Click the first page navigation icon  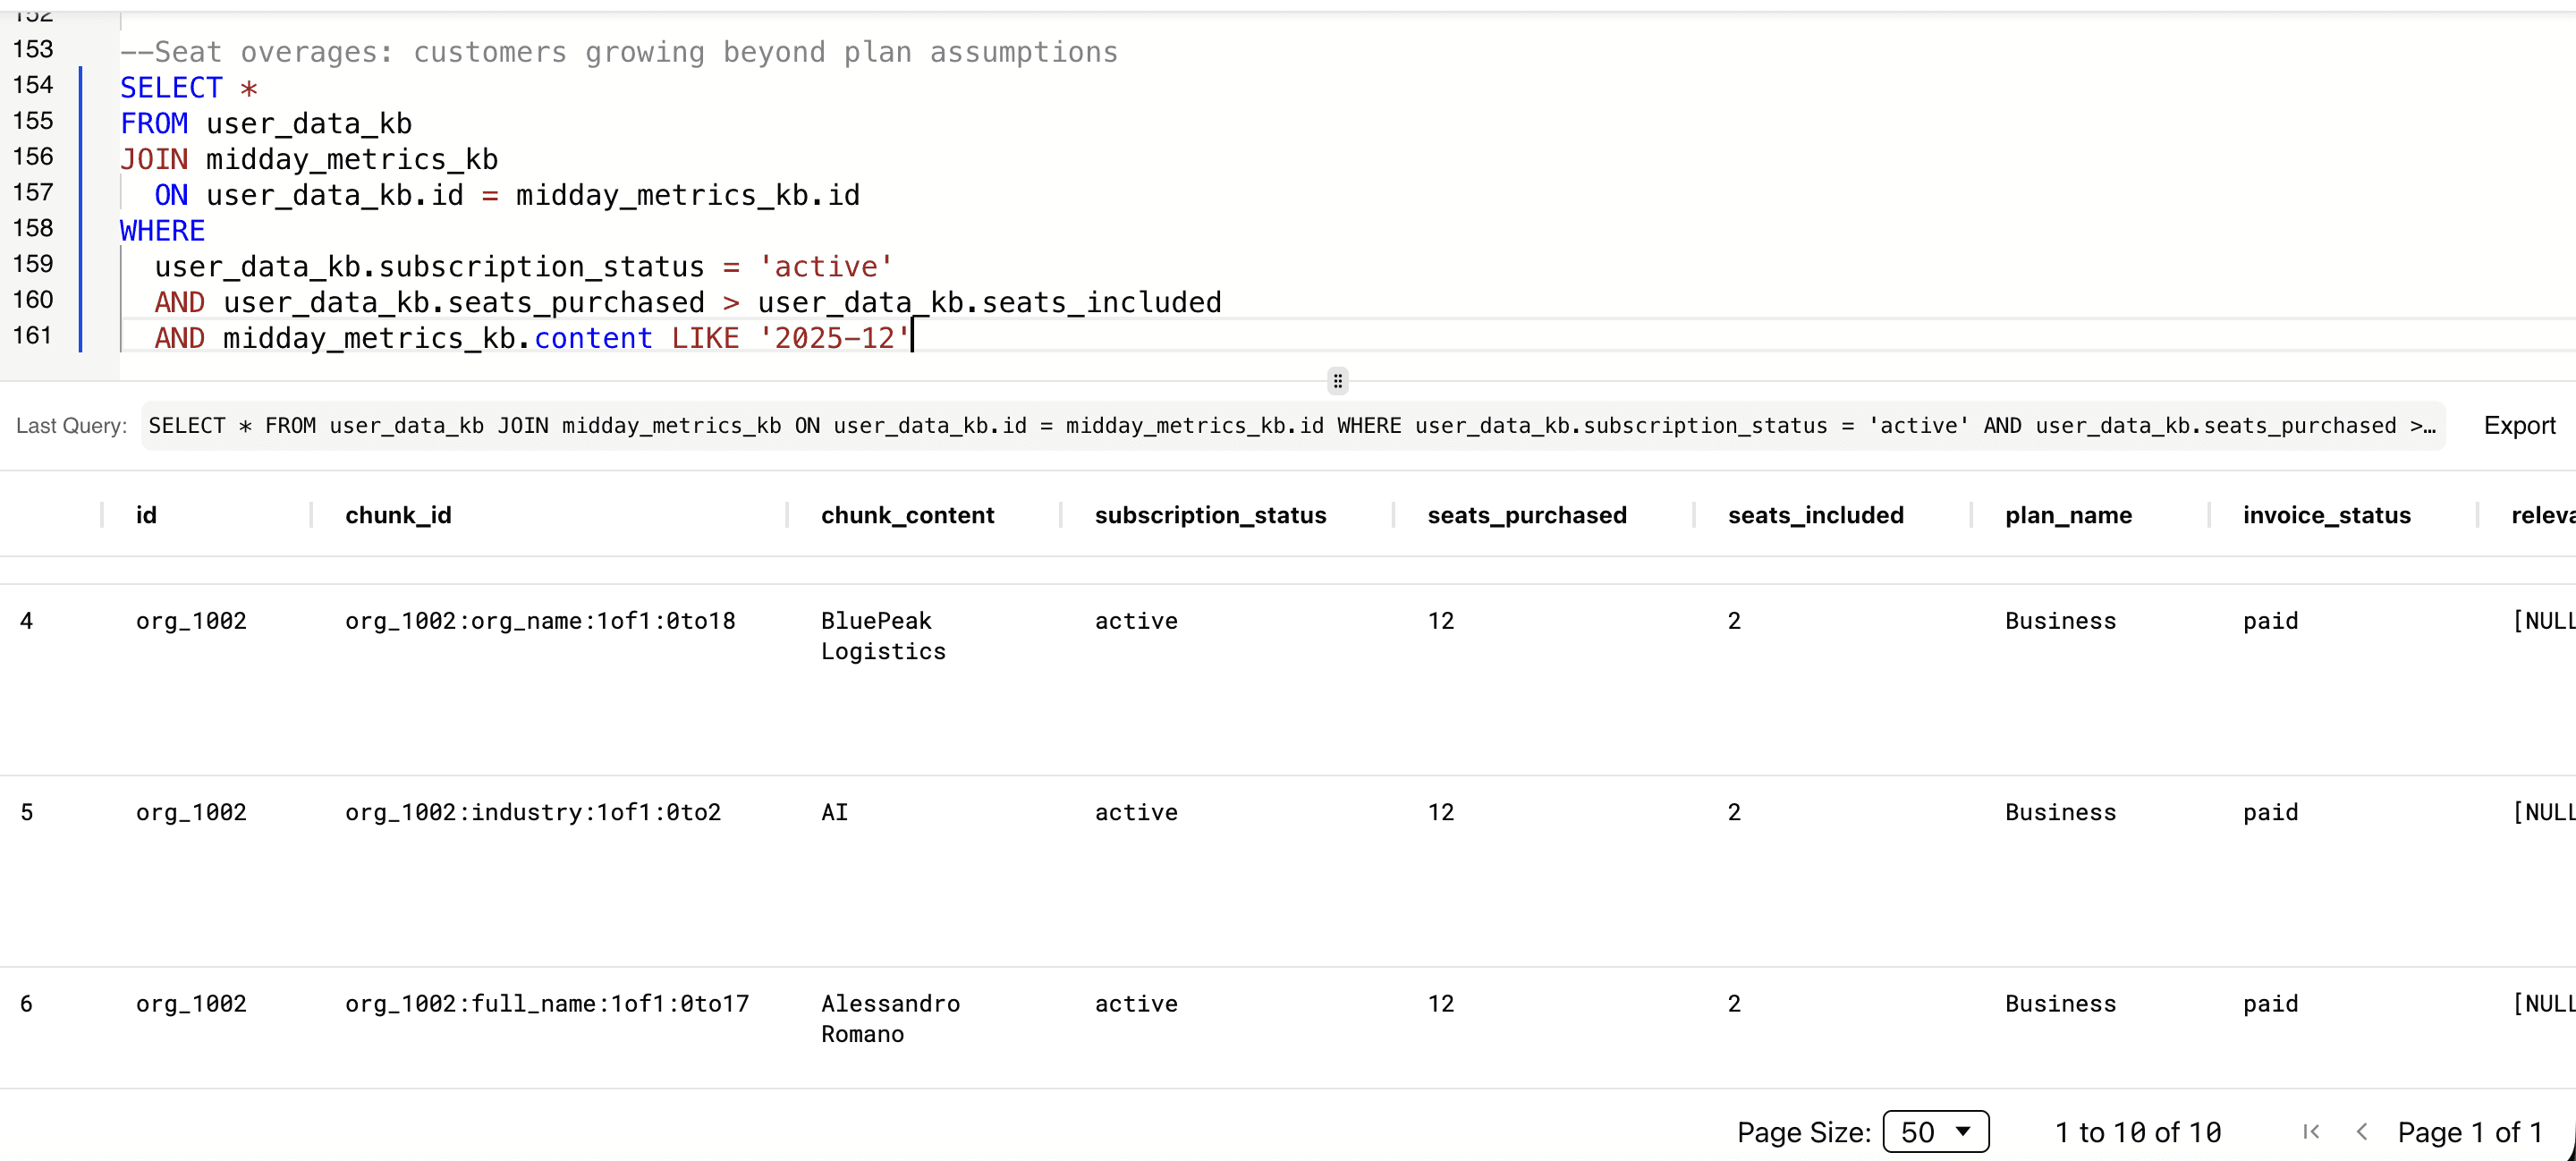point(2310,1131)
